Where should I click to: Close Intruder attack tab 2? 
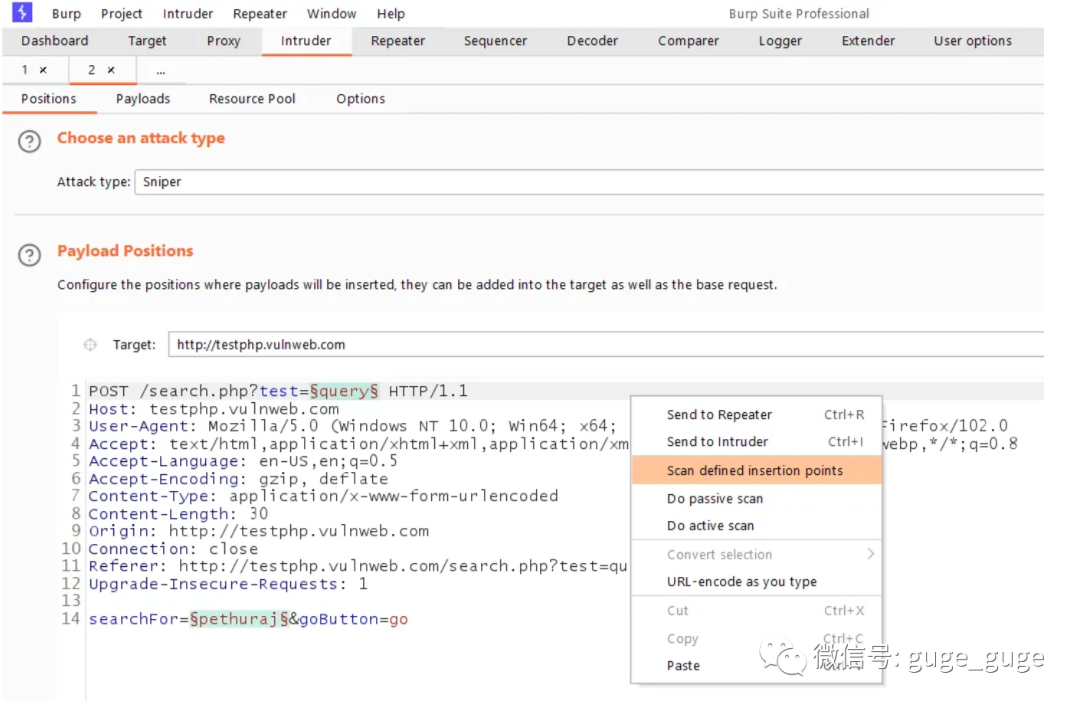tap(111, 70)
